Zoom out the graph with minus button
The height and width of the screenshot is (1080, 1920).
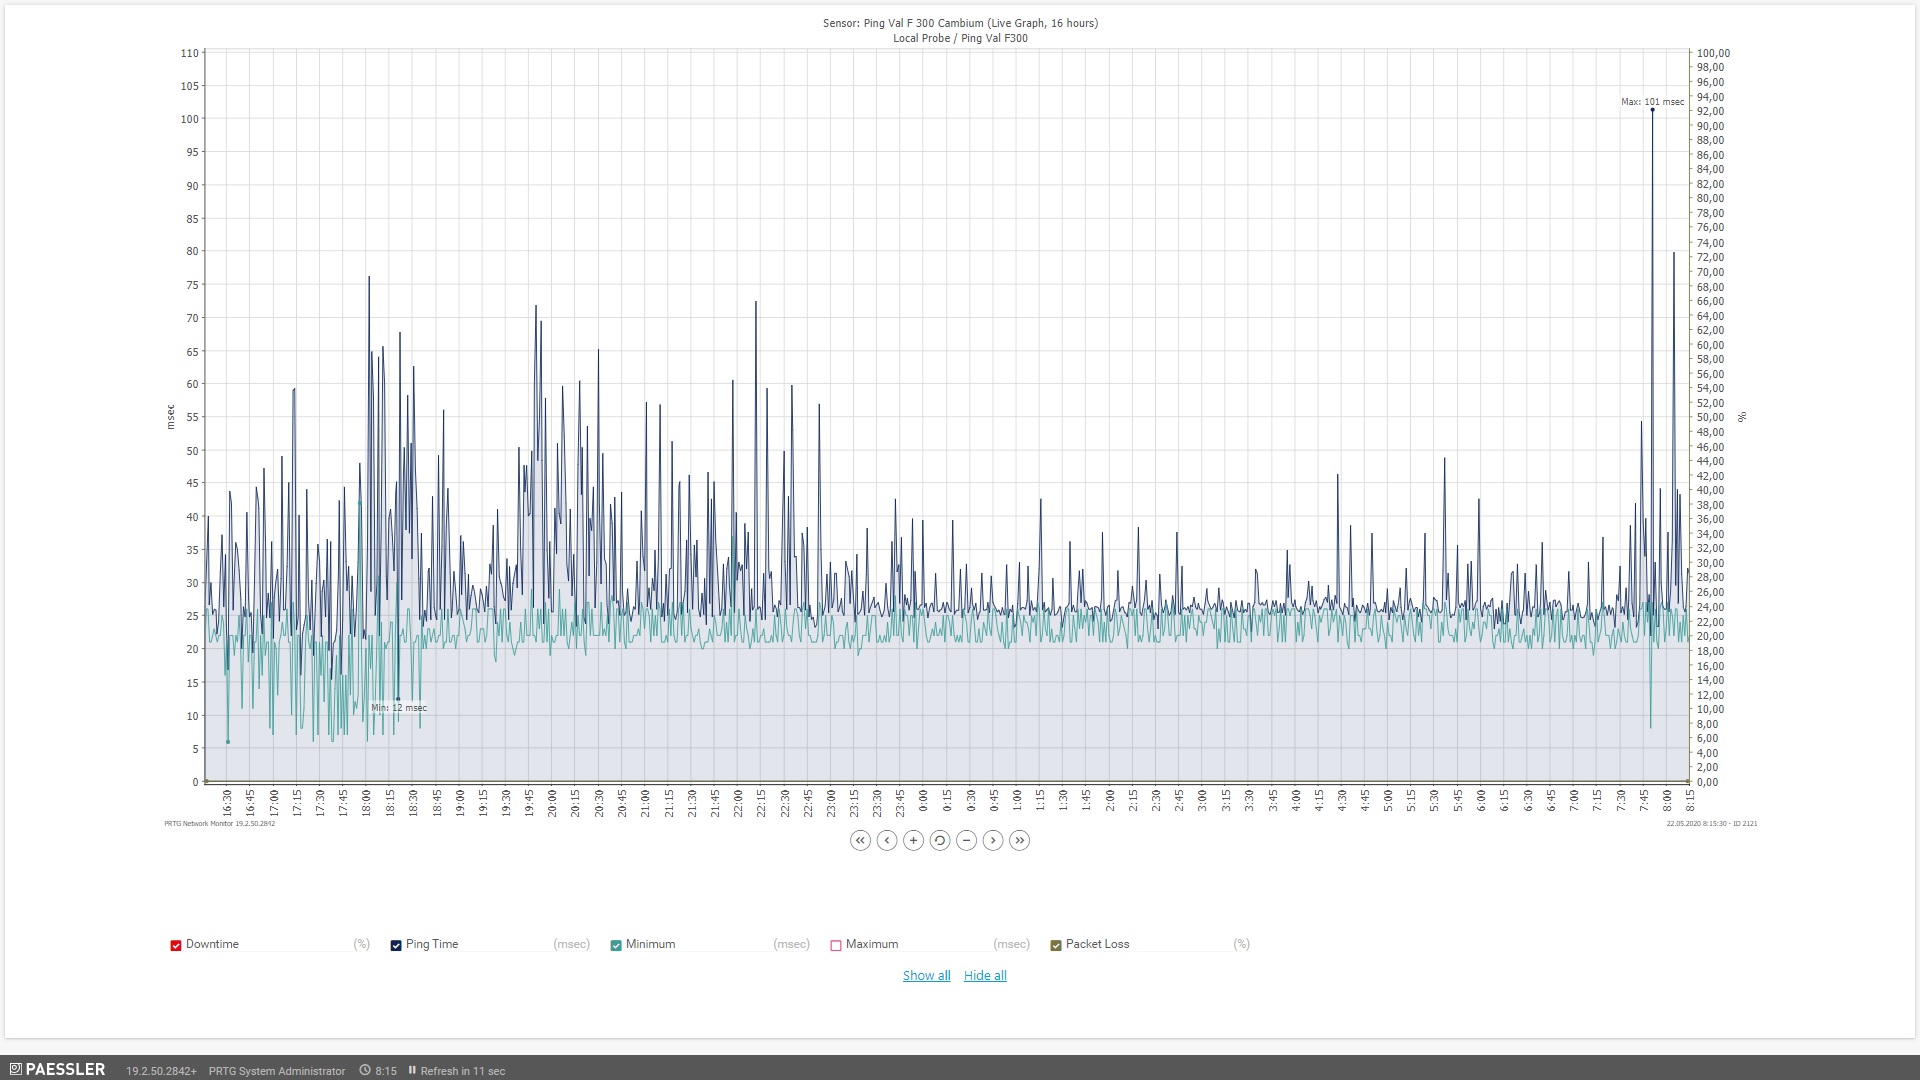(x=966, y=841)
